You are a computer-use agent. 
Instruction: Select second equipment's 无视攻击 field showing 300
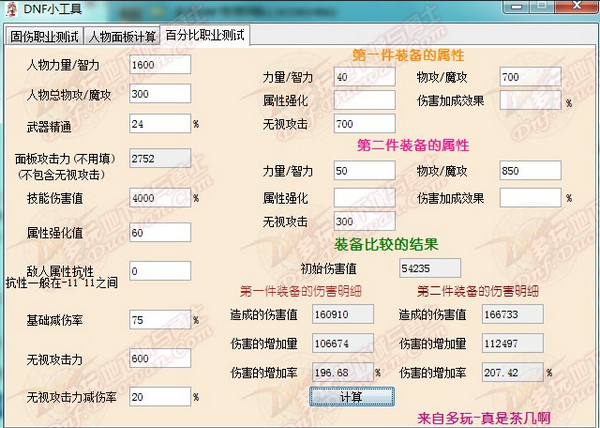point(364,221)
